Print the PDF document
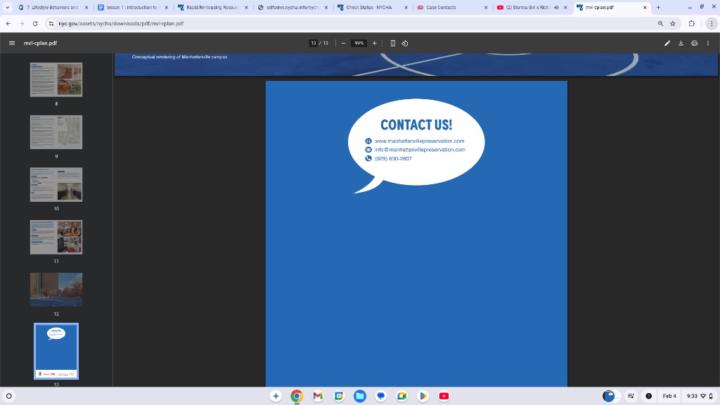This screenshot has width=720, height=405. 694,43
